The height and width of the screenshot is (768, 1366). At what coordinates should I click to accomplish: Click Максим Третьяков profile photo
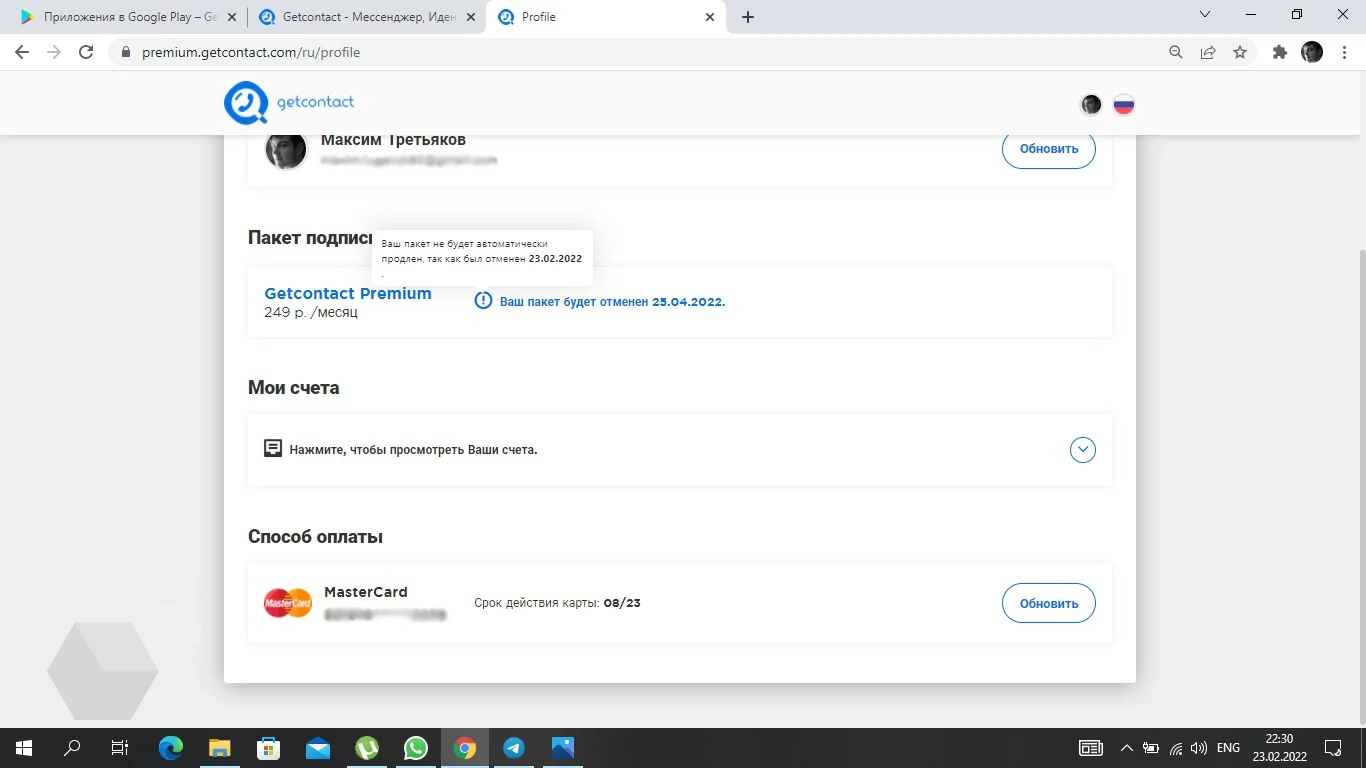click(286, 149)
